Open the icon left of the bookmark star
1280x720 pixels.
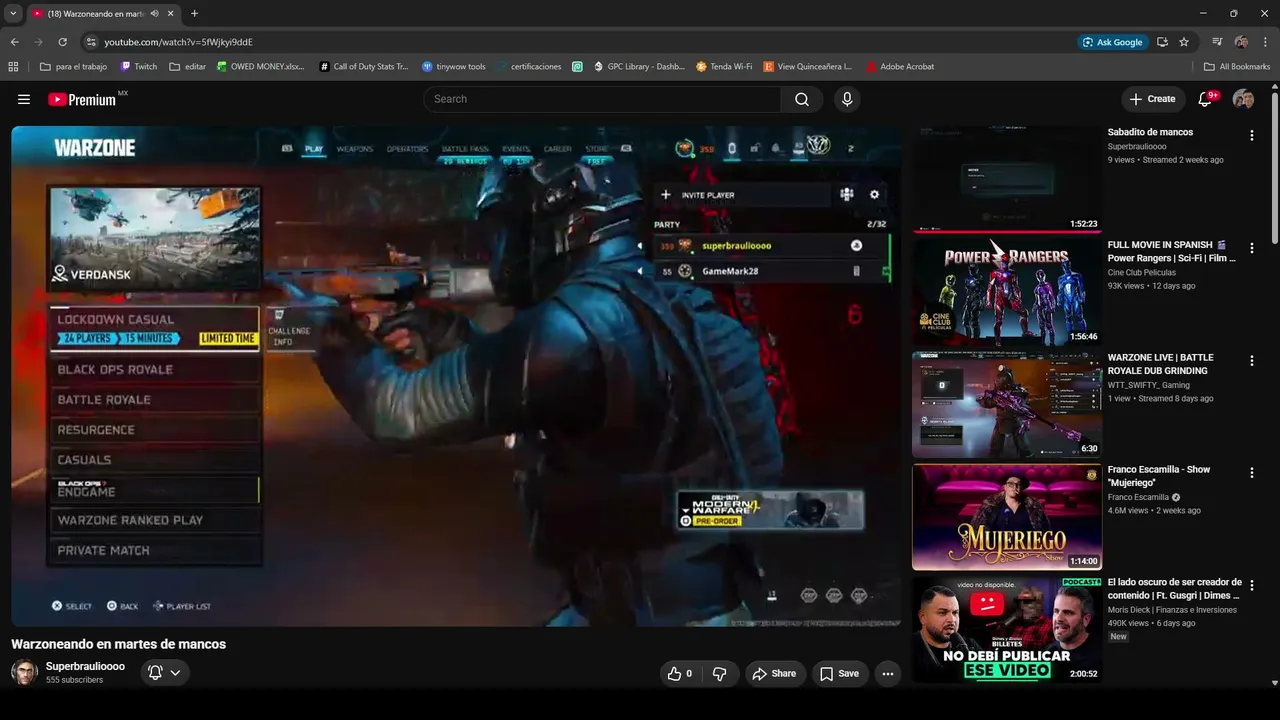(x=1162, y=42)
